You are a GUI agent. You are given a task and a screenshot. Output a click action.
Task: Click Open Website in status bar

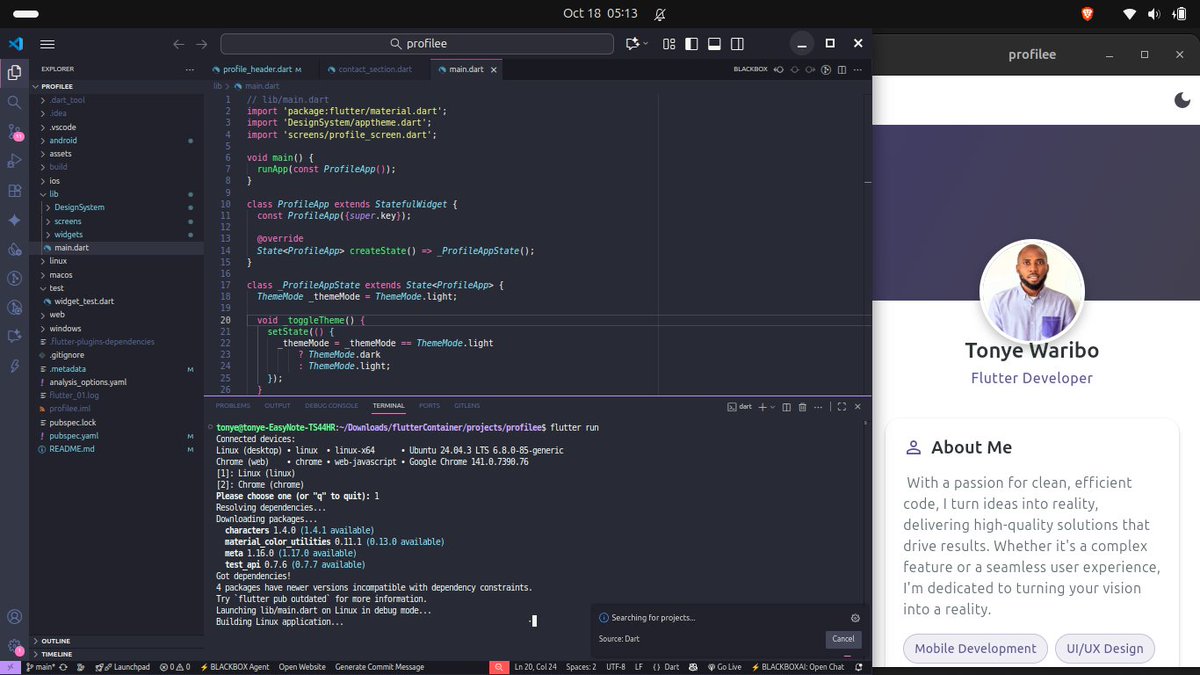302,667
